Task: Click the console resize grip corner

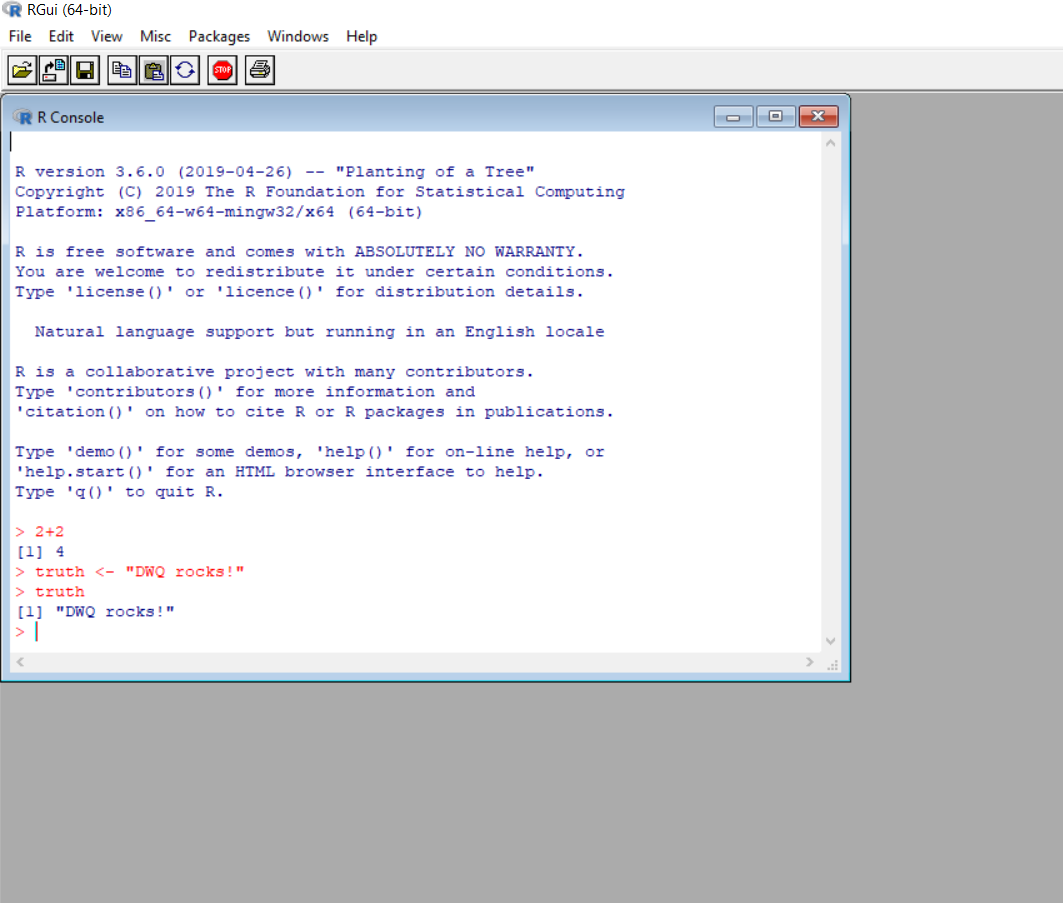Action: click(833, 665)
